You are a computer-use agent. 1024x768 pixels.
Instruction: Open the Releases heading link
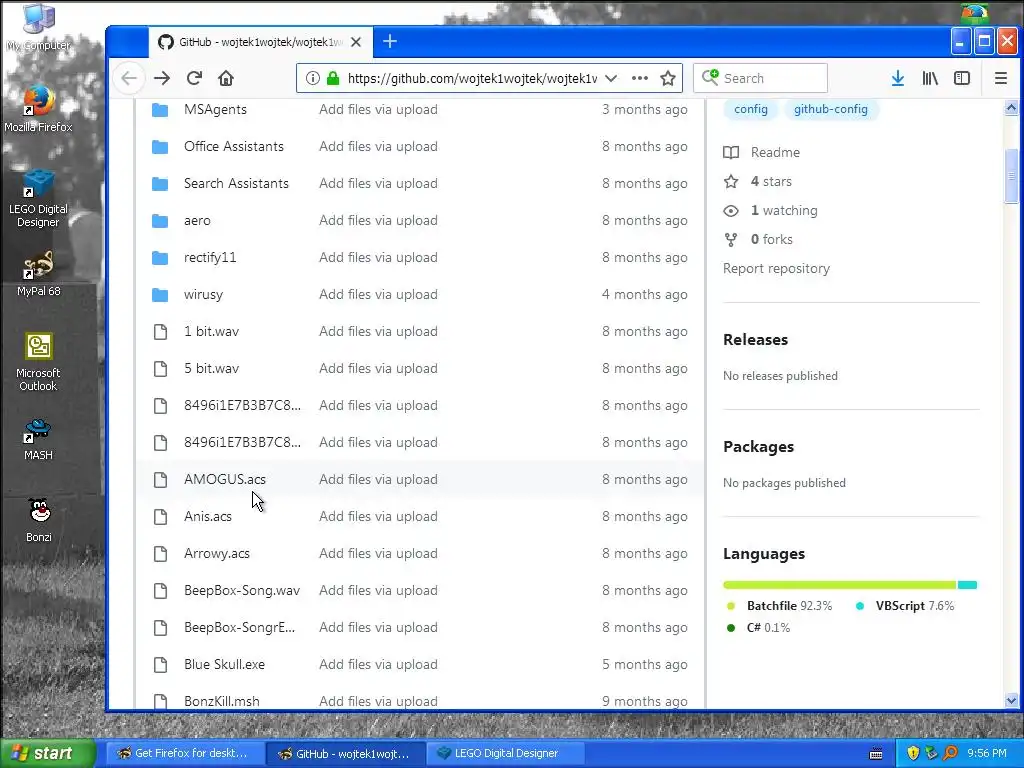[756, 340]
